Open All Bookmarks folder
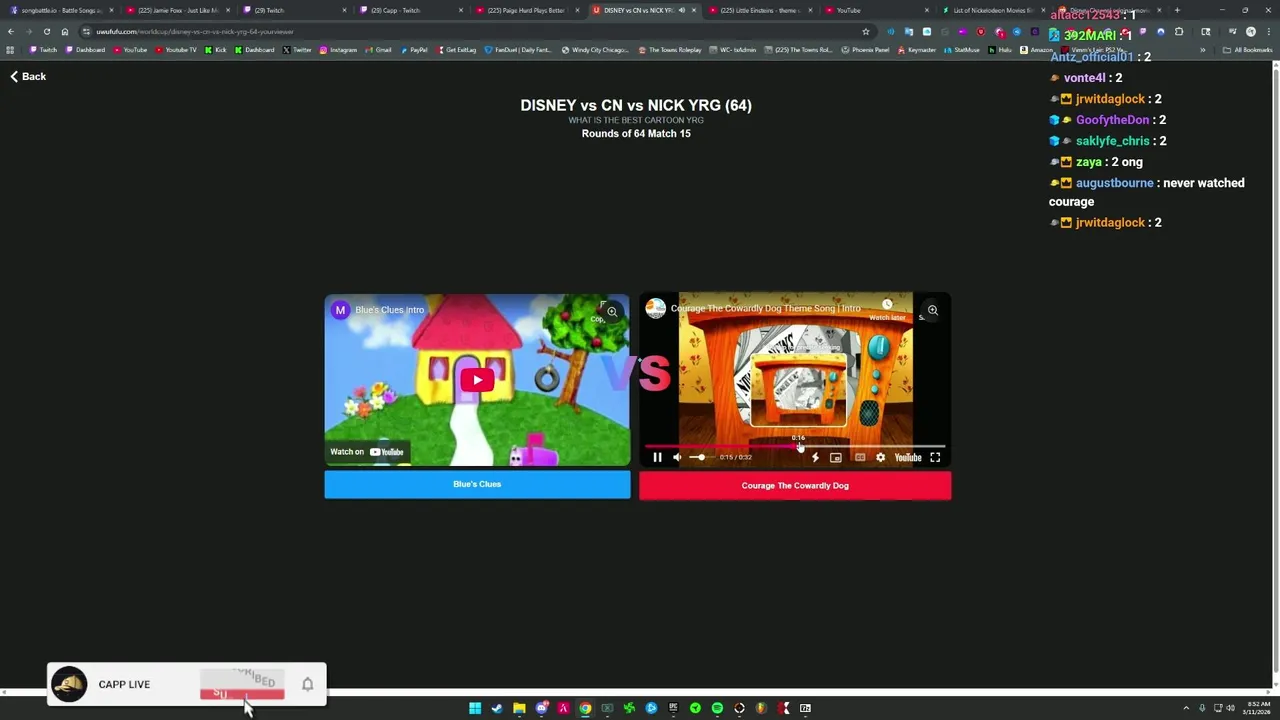Screen dimensions: 1280x720 coord(1248,49)
